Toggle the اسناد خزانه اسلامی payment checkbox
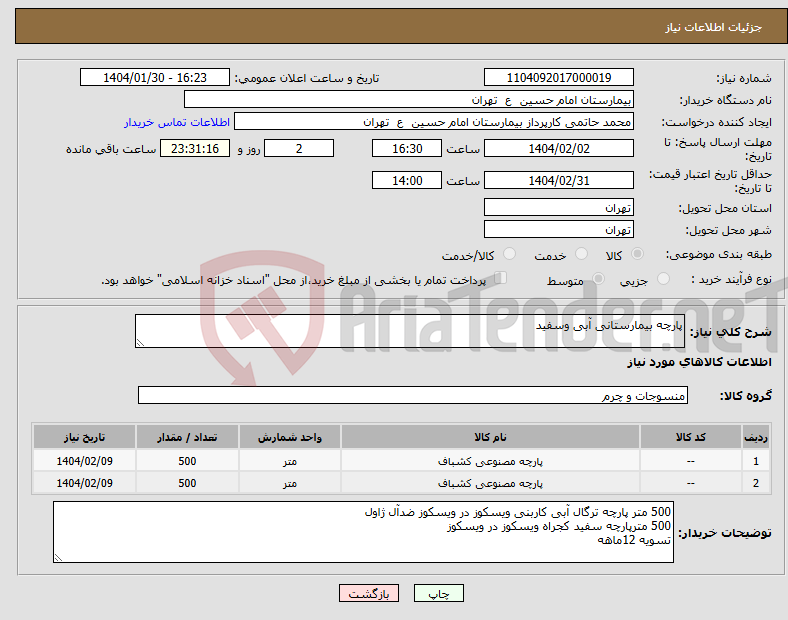Image resolution: width=788 pixels, height=620 pixels. (x=501, y=278)
